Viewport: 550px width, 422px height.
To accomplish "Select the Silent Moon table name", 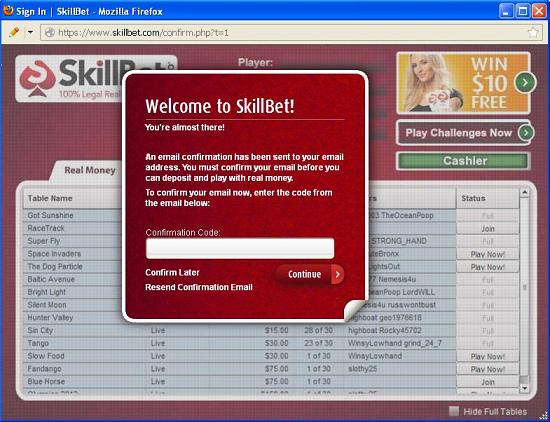I will [47, 305].
